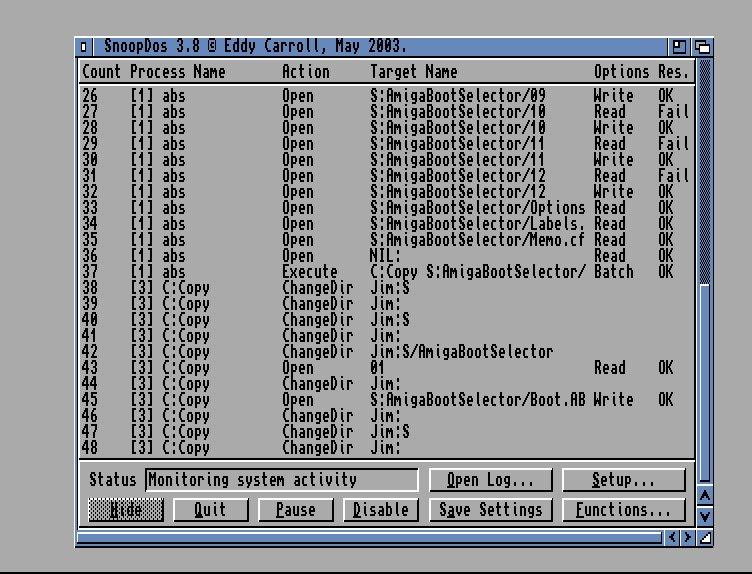This screenshot has height=574, width=752.
Task: Click the Jim:S target in row 47
Action: pyautogui.click(x=390, y=432)
